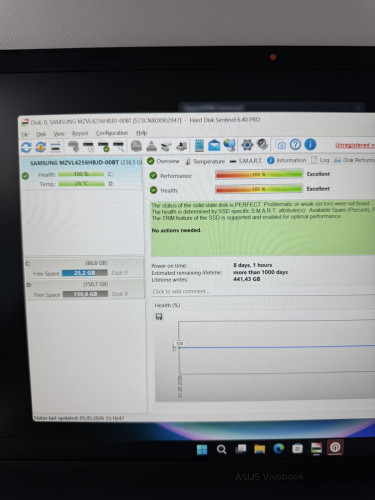Click the 'Status last updated' status bar text
375x500 pixels.
click(x=79, y=418)
